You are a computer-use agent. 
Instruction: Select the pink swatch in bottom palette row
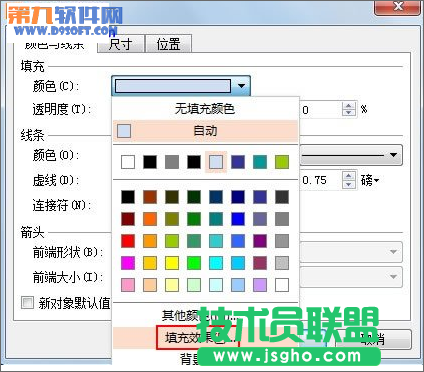point(128,285)
